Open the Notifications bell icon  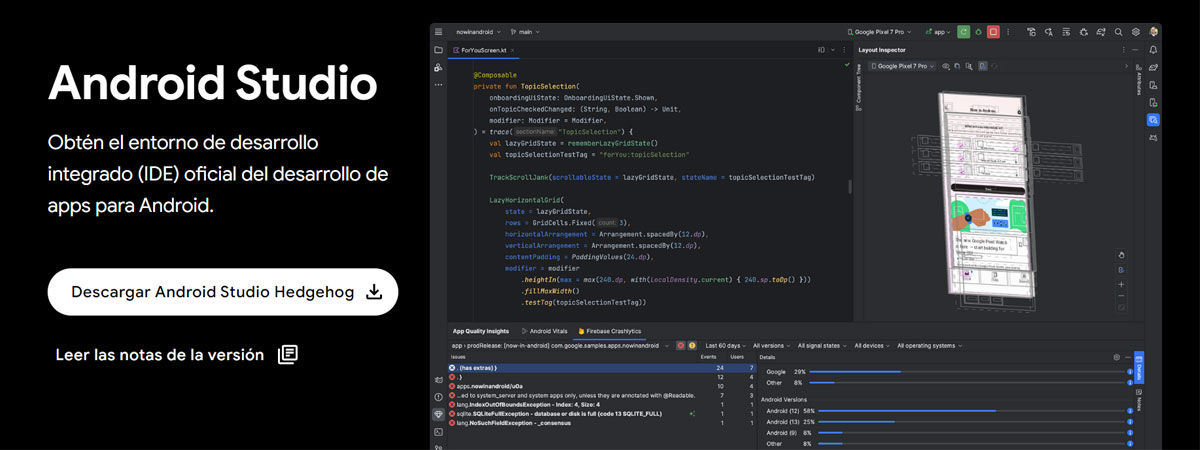pyautogui.click(x=1153, y=50)
